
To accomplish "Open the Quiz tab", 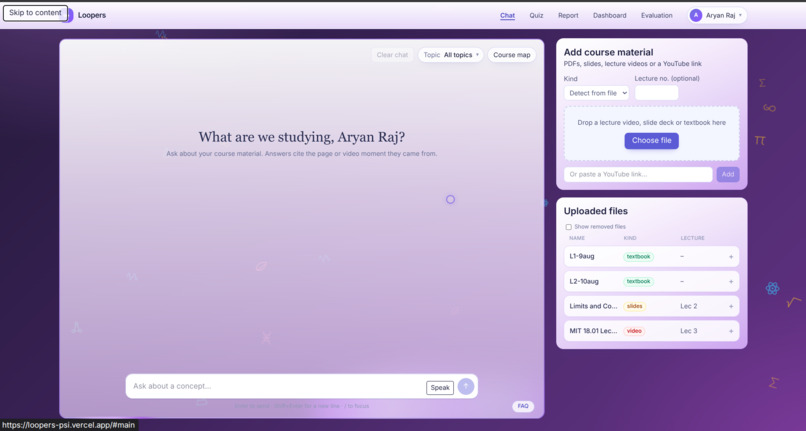I will coord(536,15).
